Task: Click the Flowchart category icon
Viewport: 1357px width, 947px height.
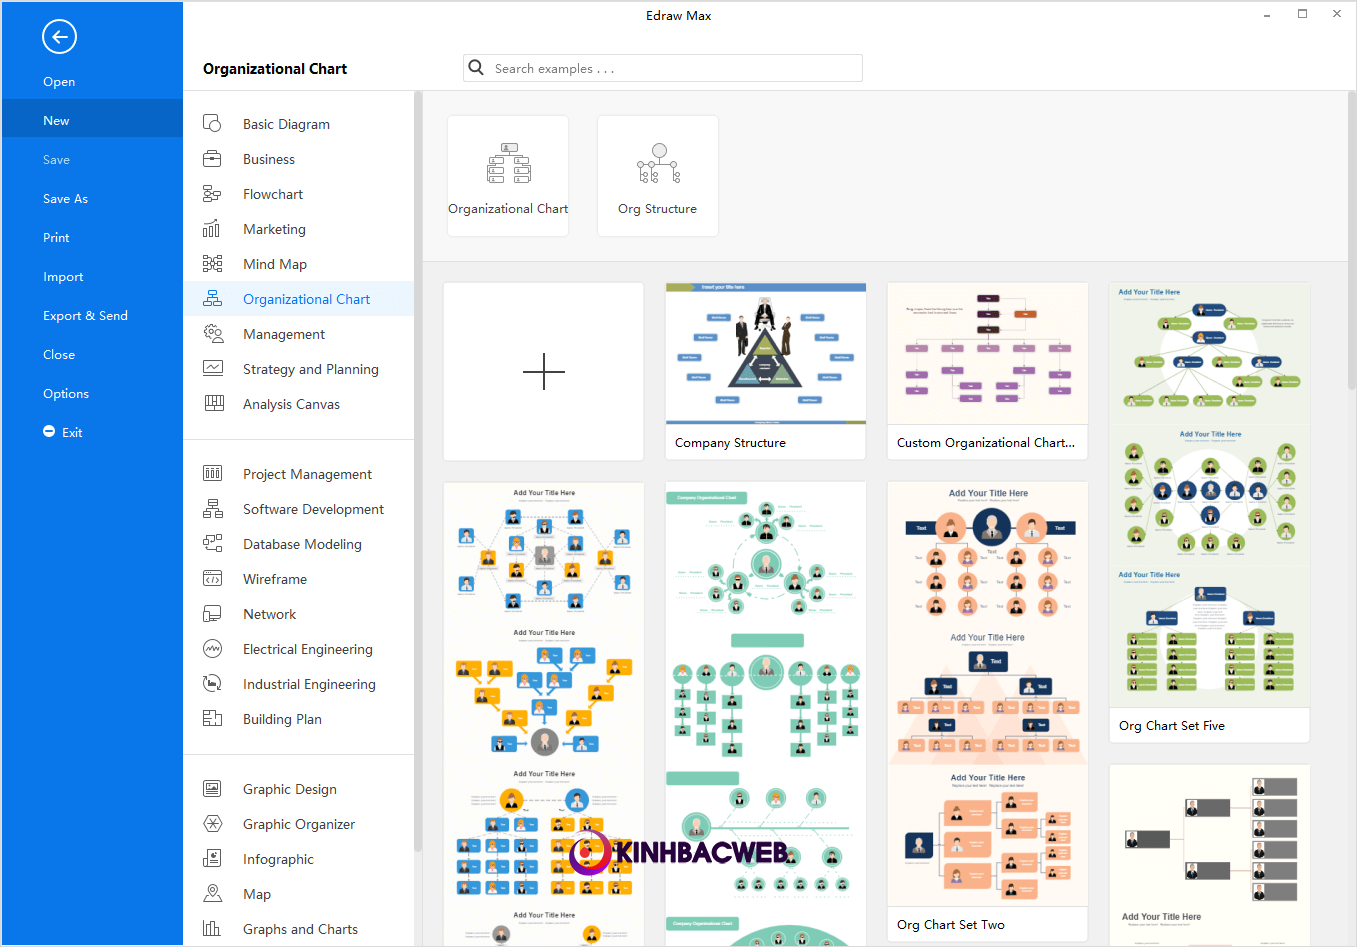Action: point(212,193)
